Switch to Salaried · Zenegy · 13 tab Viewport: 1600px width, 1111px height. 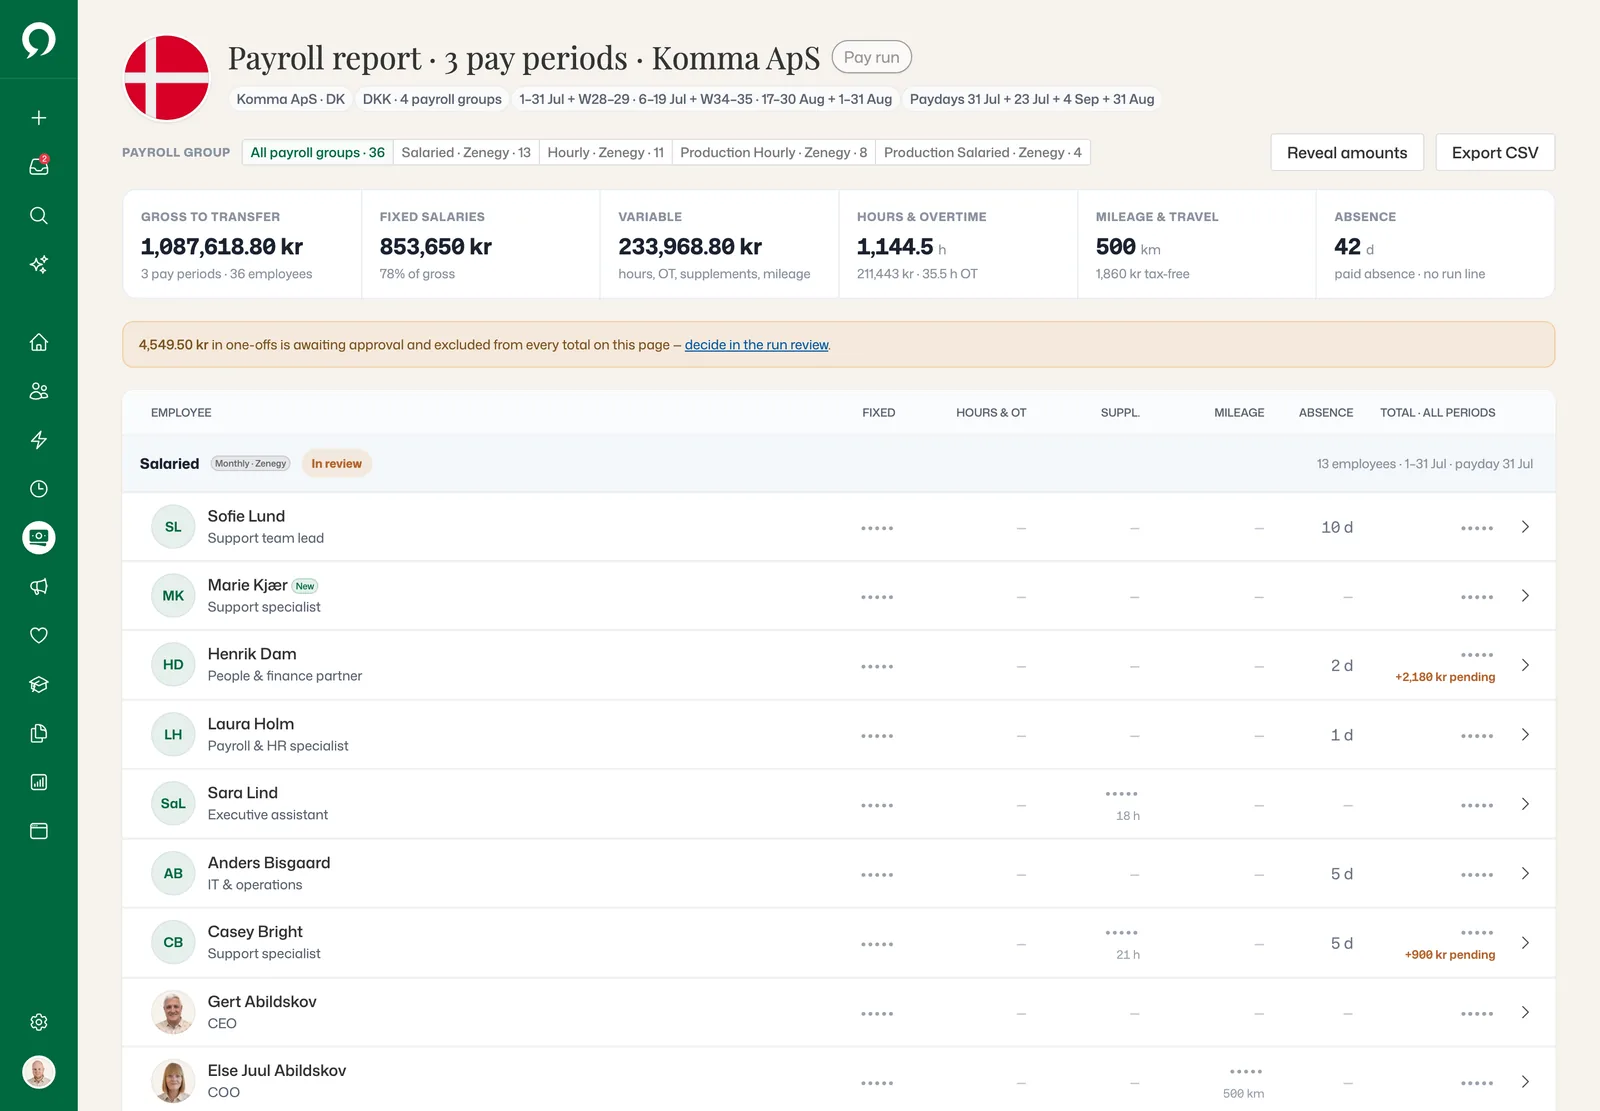pos(466,152)
